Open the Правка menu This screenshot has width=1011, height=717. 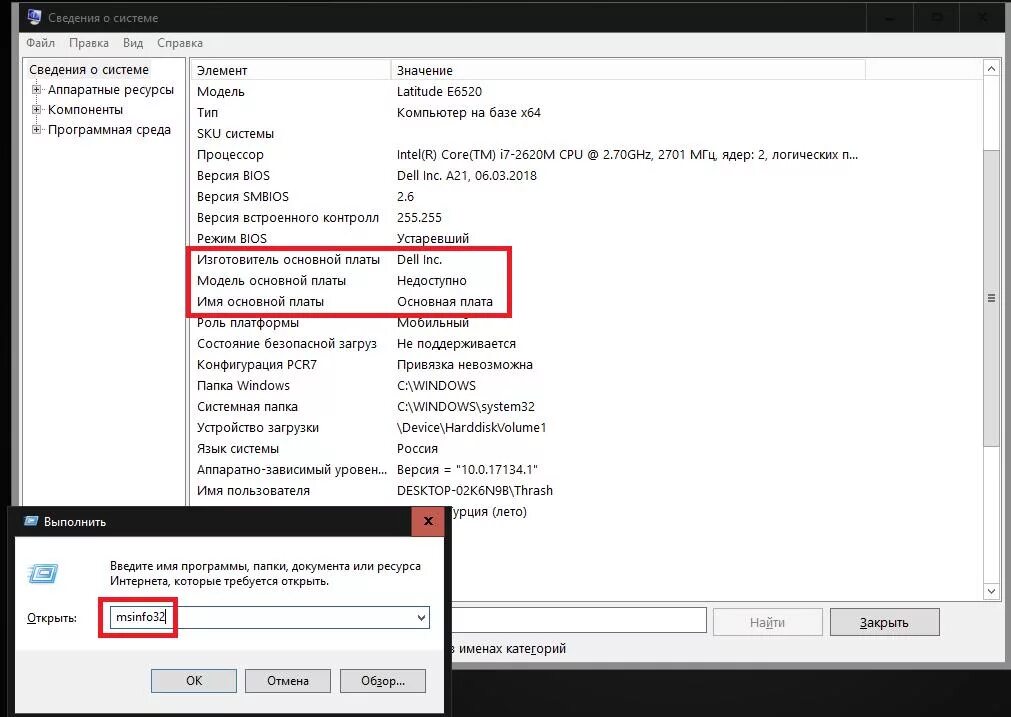click(88, 43)
